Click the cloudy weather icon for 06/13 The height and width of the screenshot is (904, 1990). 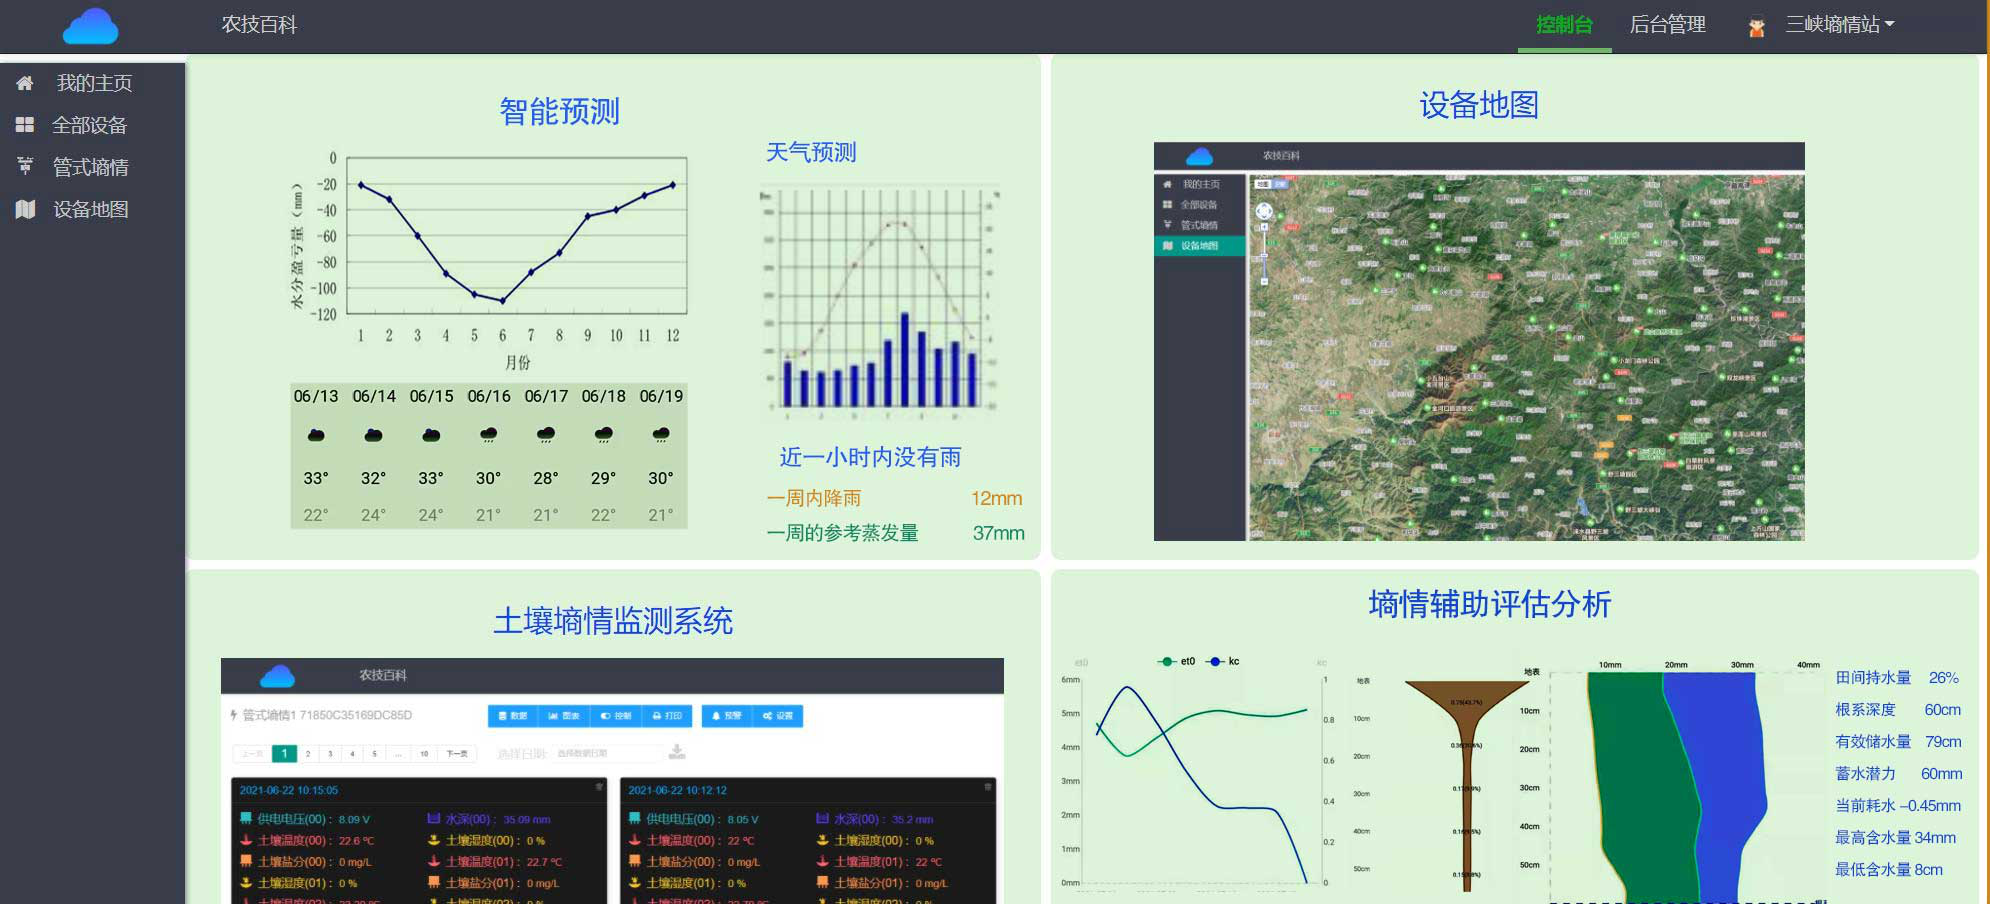tap(316, 434)
